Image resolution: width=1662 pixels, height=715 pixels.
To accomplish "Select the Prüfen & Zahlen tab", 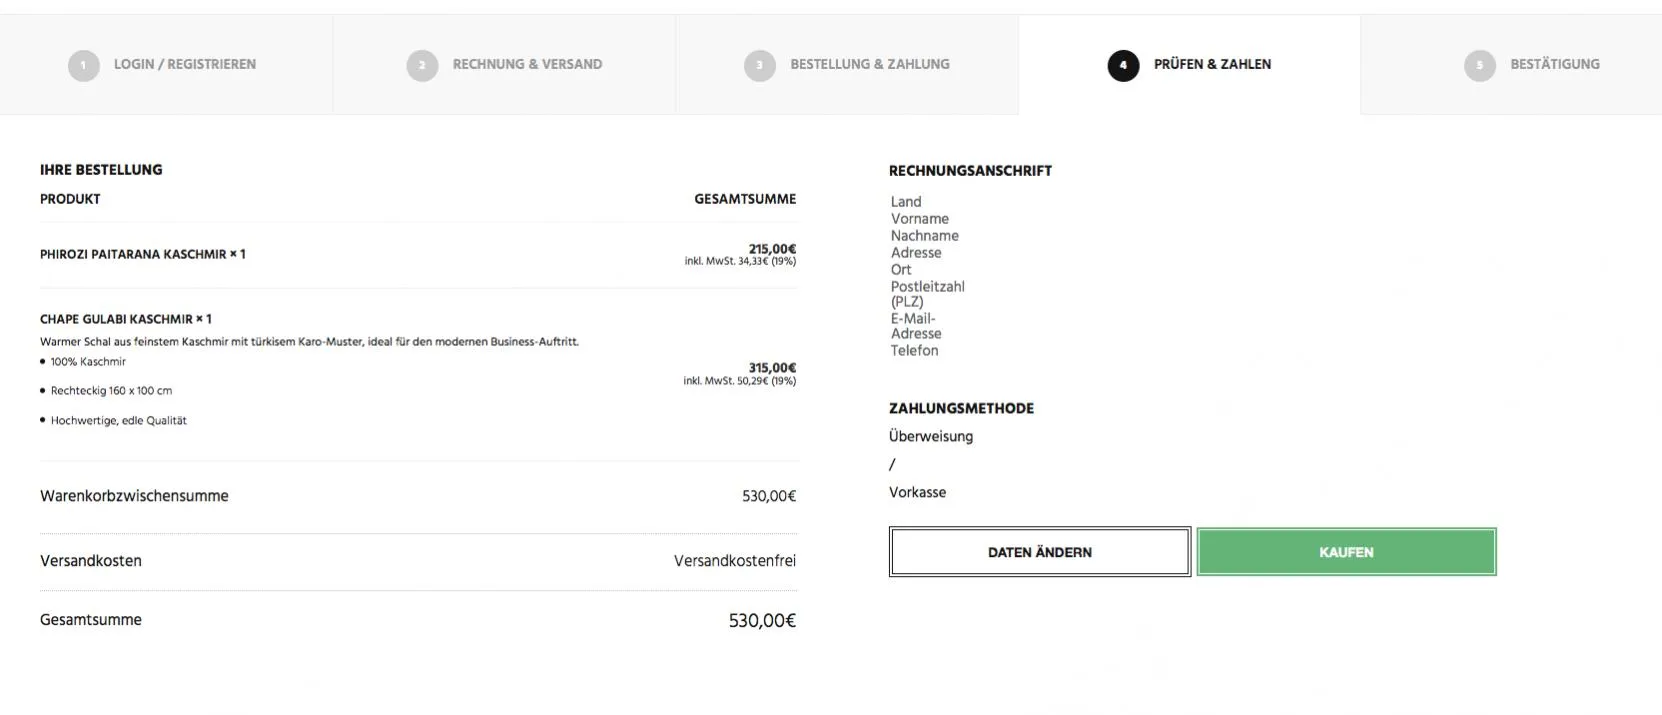I will tap(1190, 65).
